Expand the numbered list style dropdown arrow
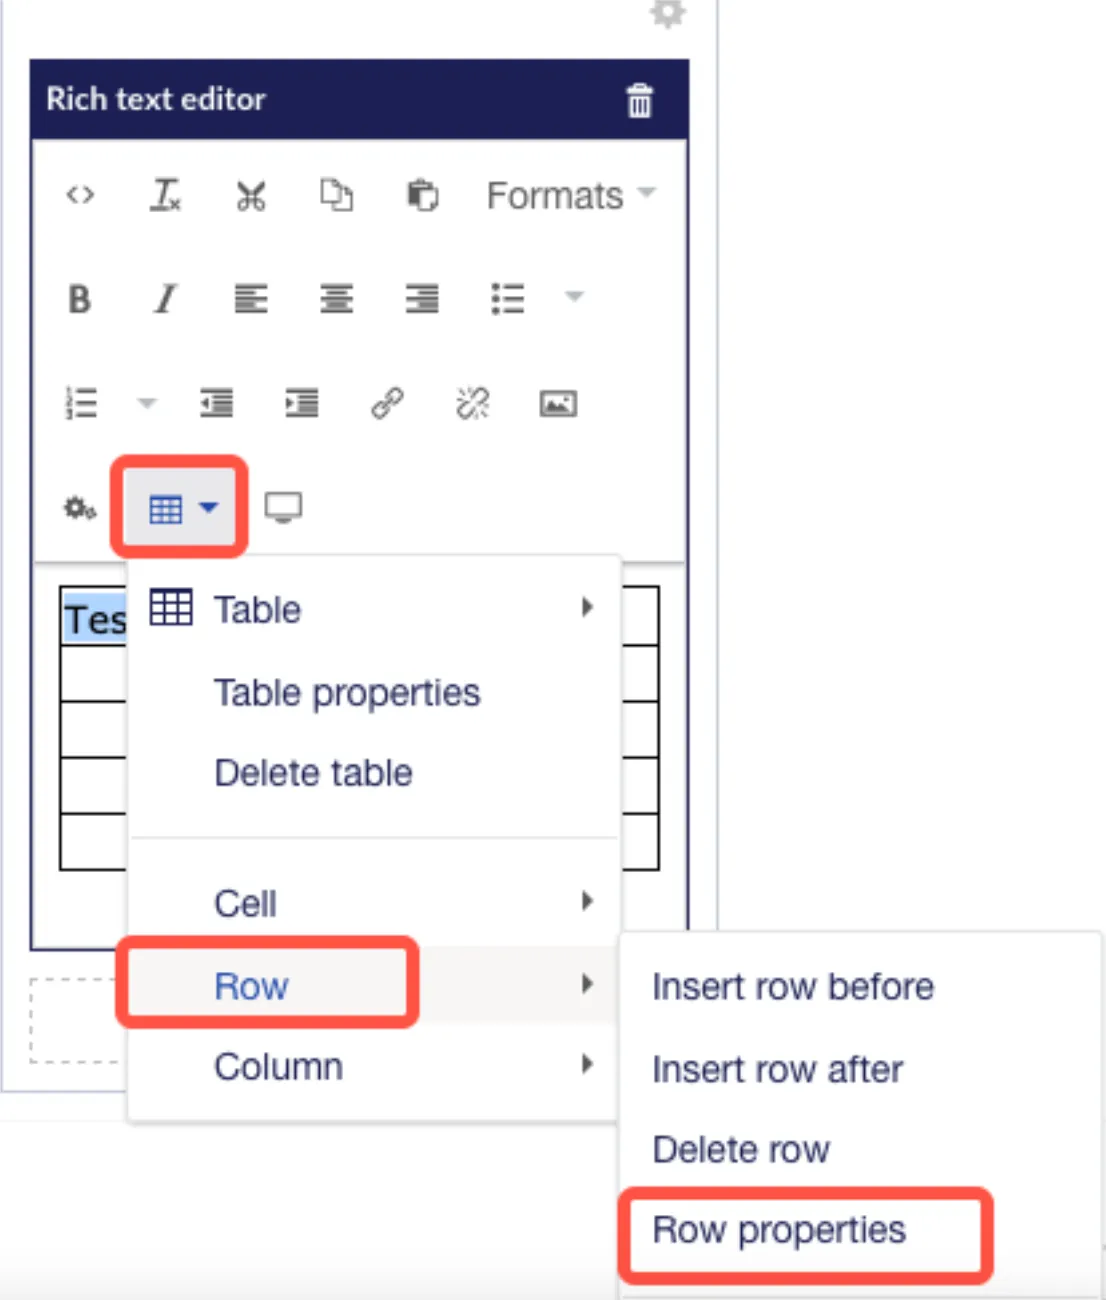Screen dimensions: 1106x1300 click(147, 403)
